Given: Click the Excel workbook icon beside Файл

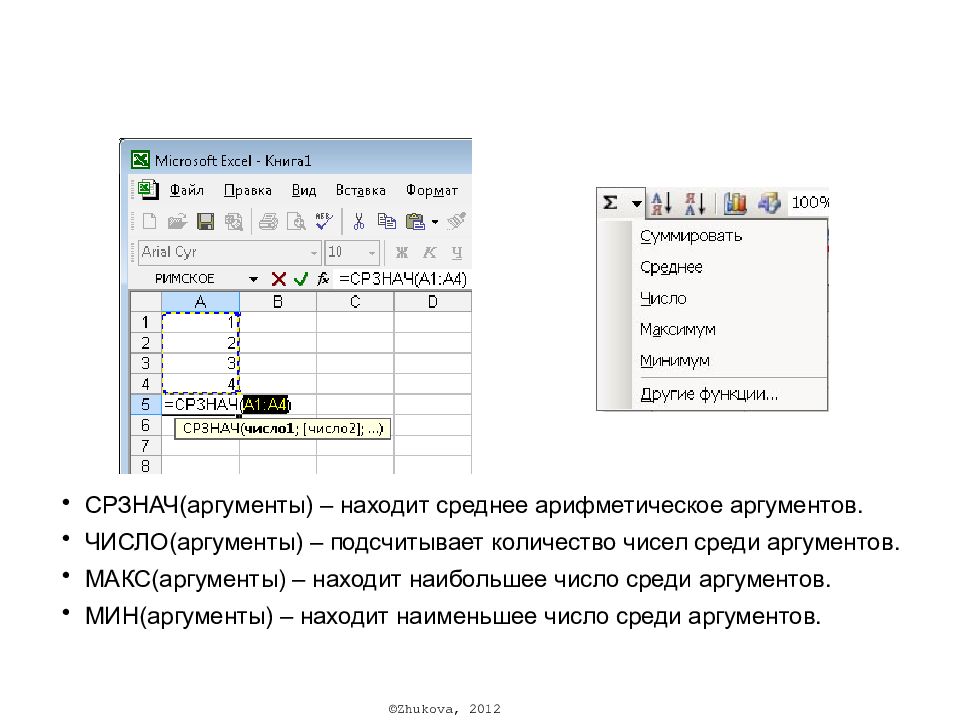Looking at the screenshot, I should tap(147, 190).
